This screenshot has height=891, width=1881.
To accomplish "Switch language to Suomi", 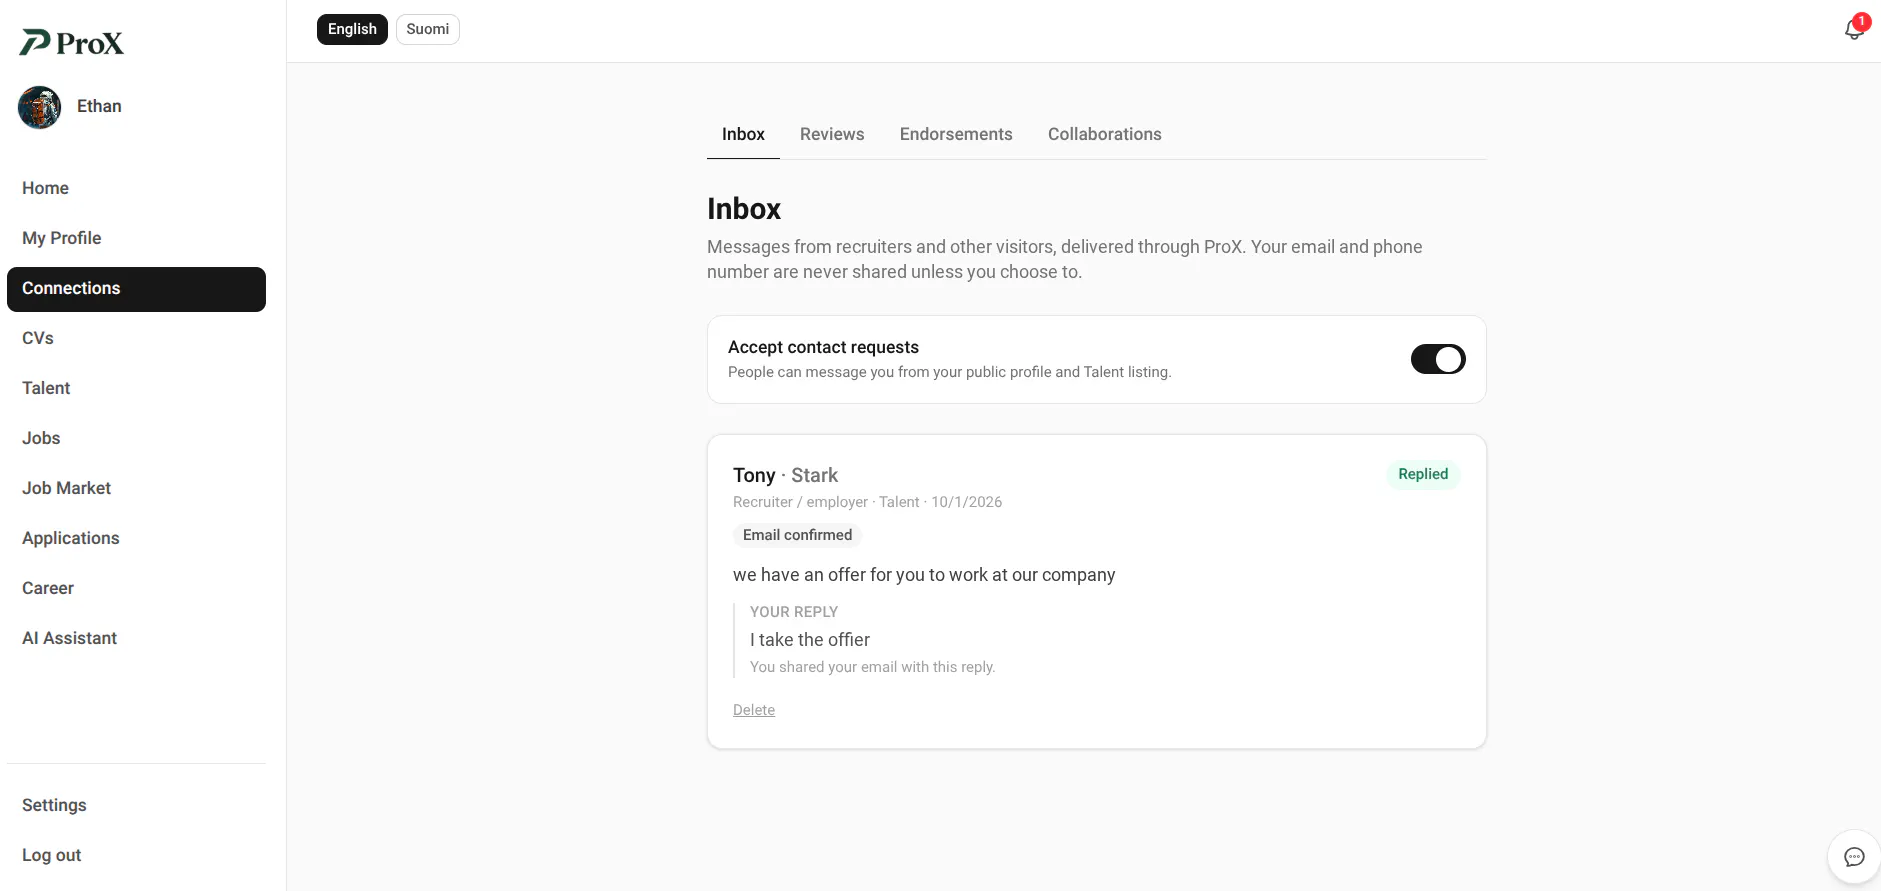I will [428, 29].
